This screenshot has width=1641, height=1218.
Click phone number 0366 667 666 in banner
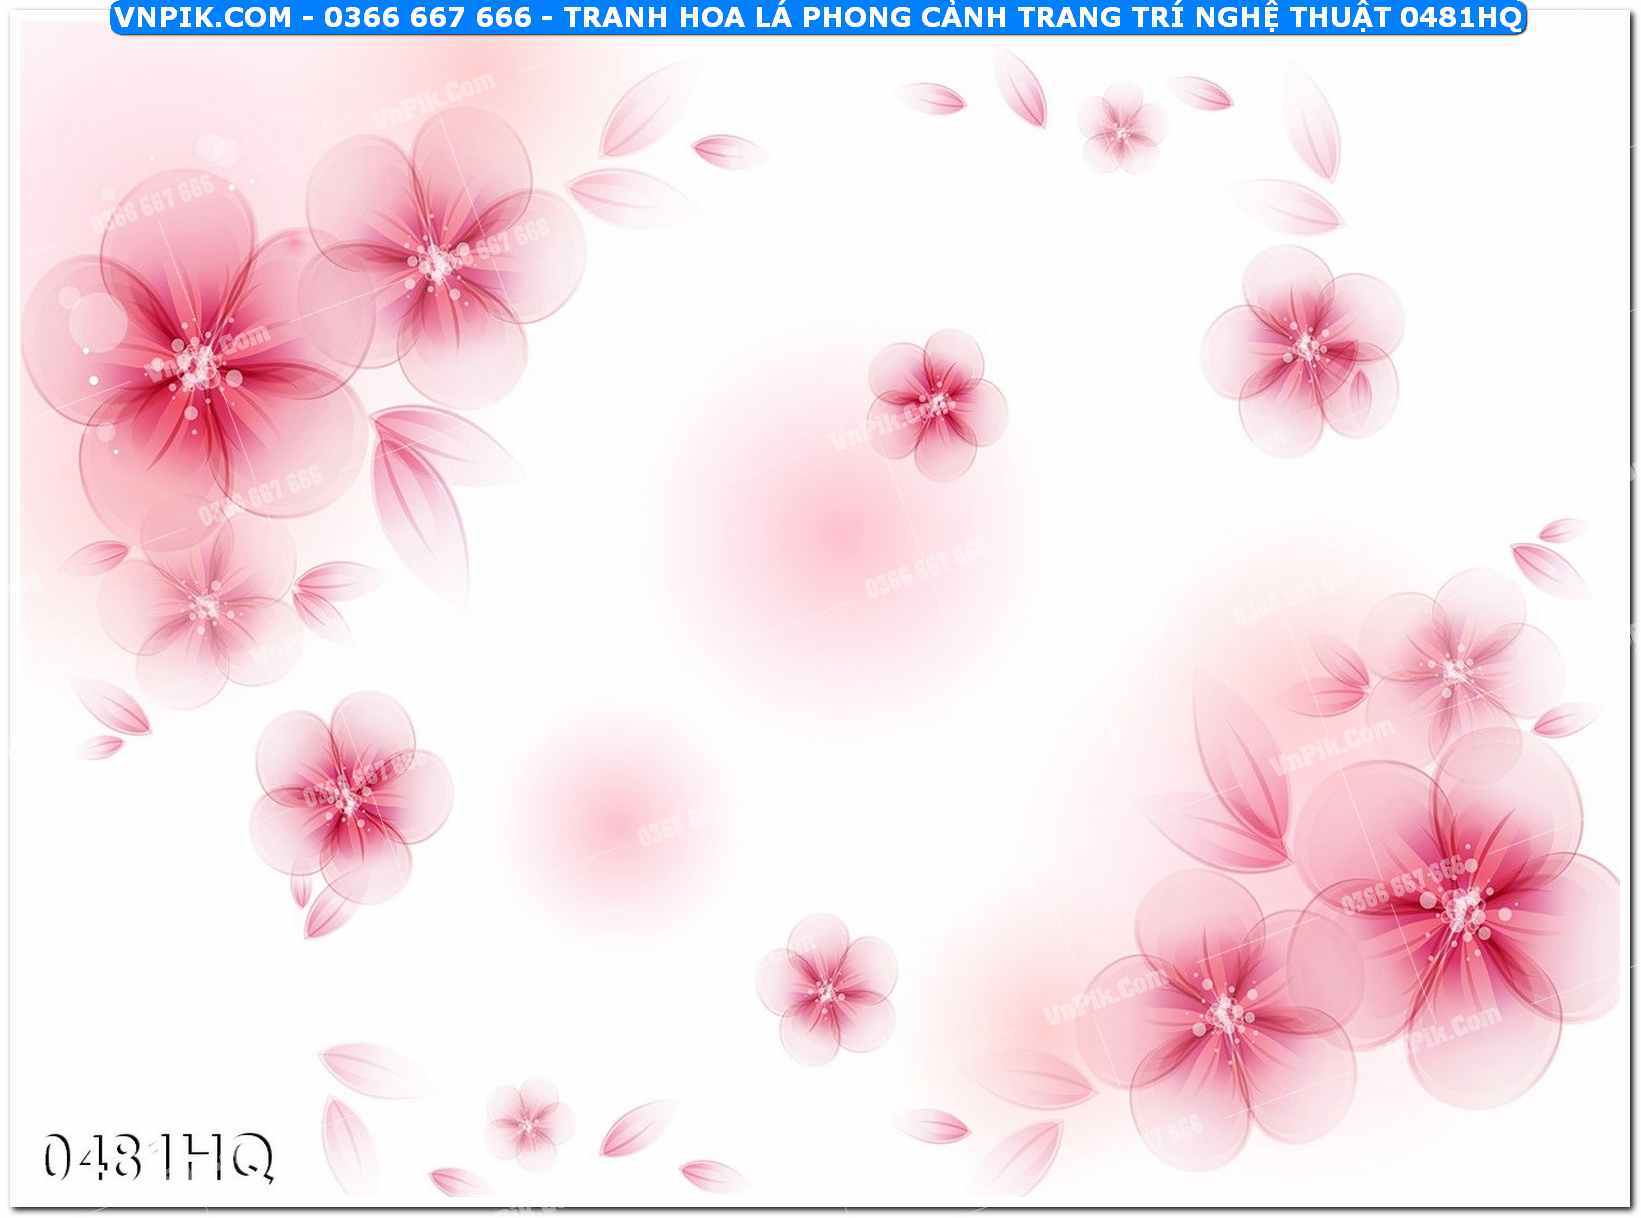(427, 17)
